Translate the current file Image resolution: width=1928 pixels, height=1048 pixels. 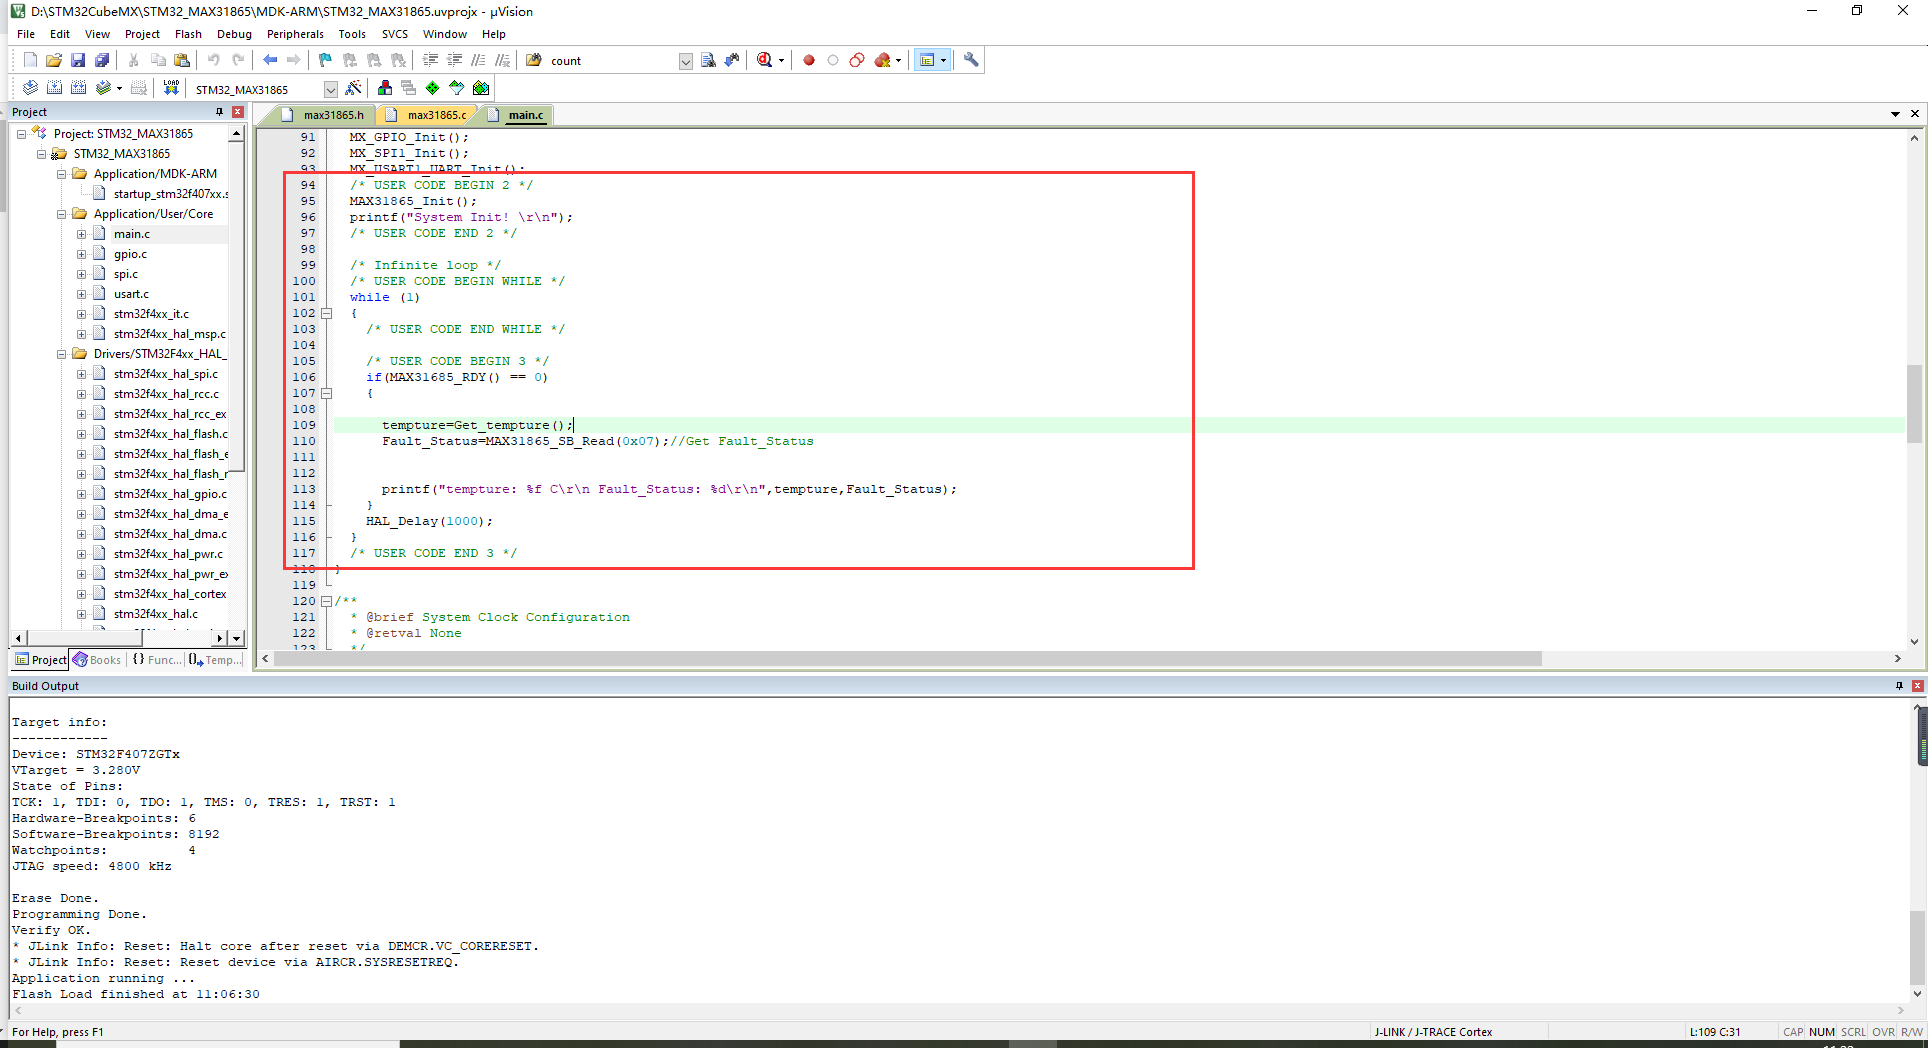[x=30, y=88]
